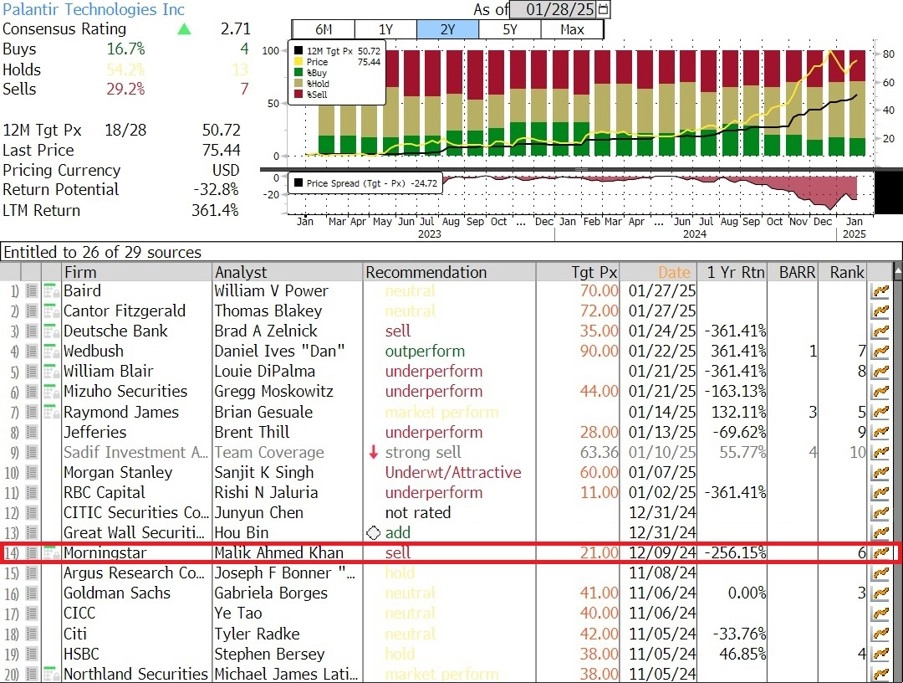The width and height of the screenshot is (903, 683).
Task: Open analyst Daniel Ives "Dan"
Action: tap(279, 351)
